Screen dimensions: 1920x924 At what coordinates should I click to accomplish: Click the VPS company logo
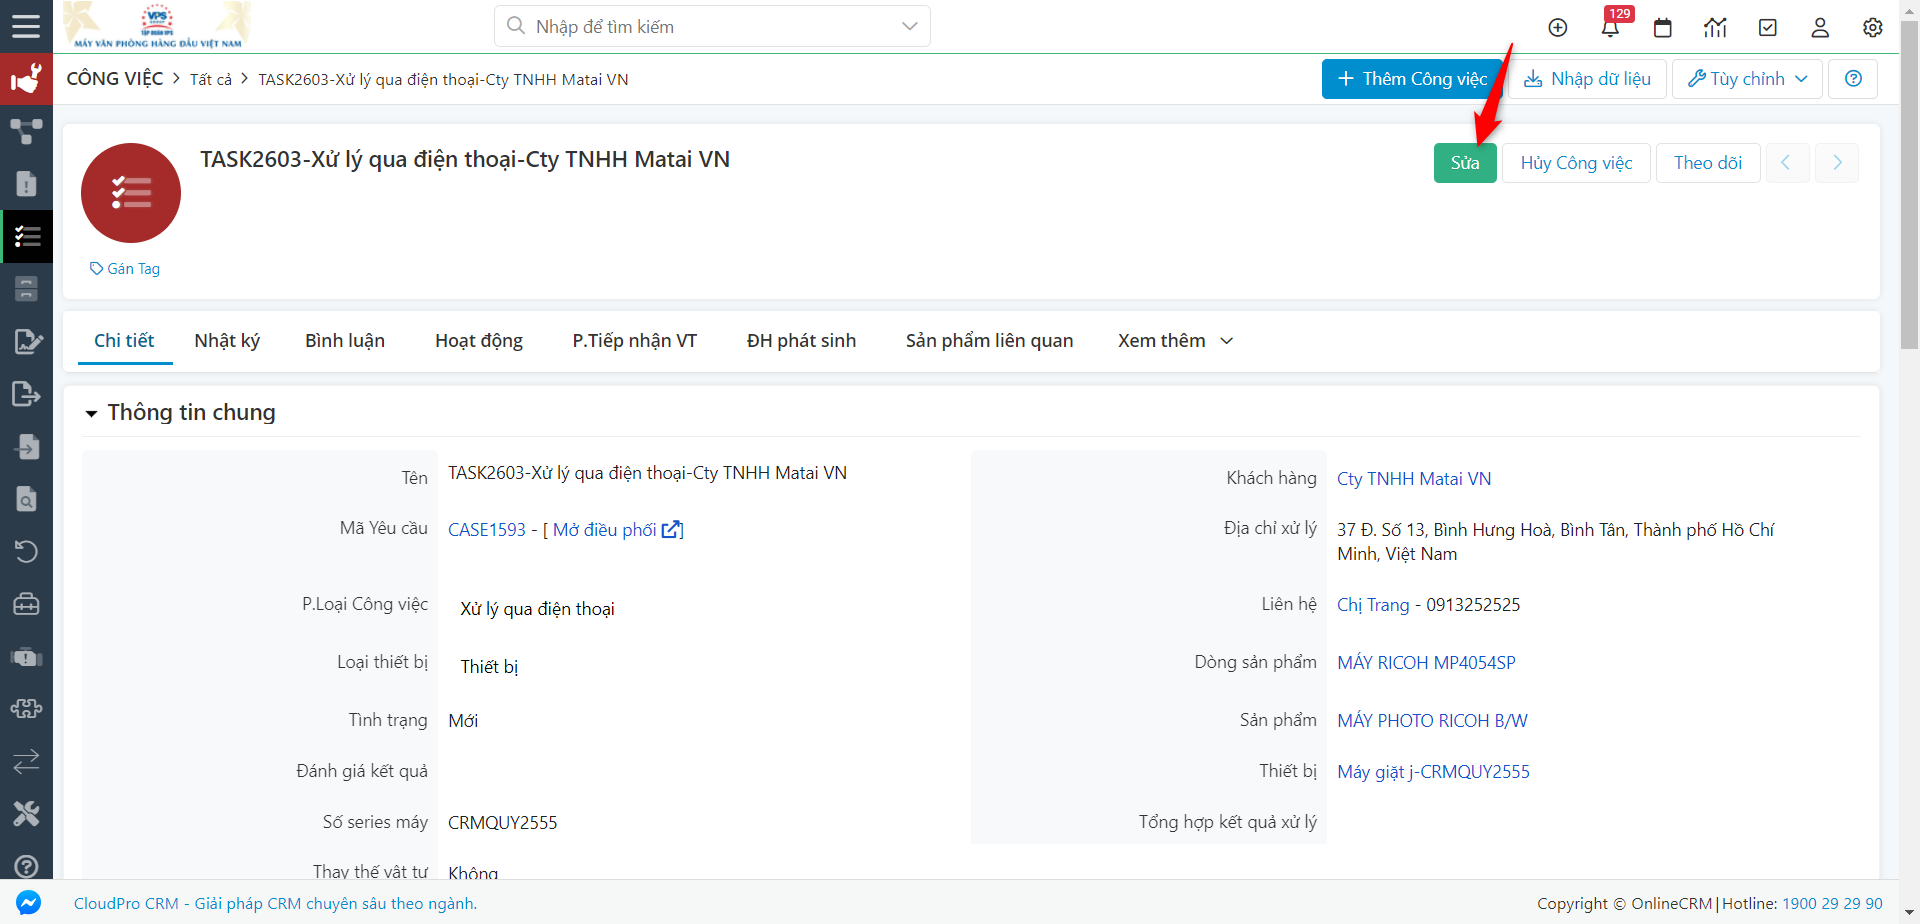click(157, 26)
